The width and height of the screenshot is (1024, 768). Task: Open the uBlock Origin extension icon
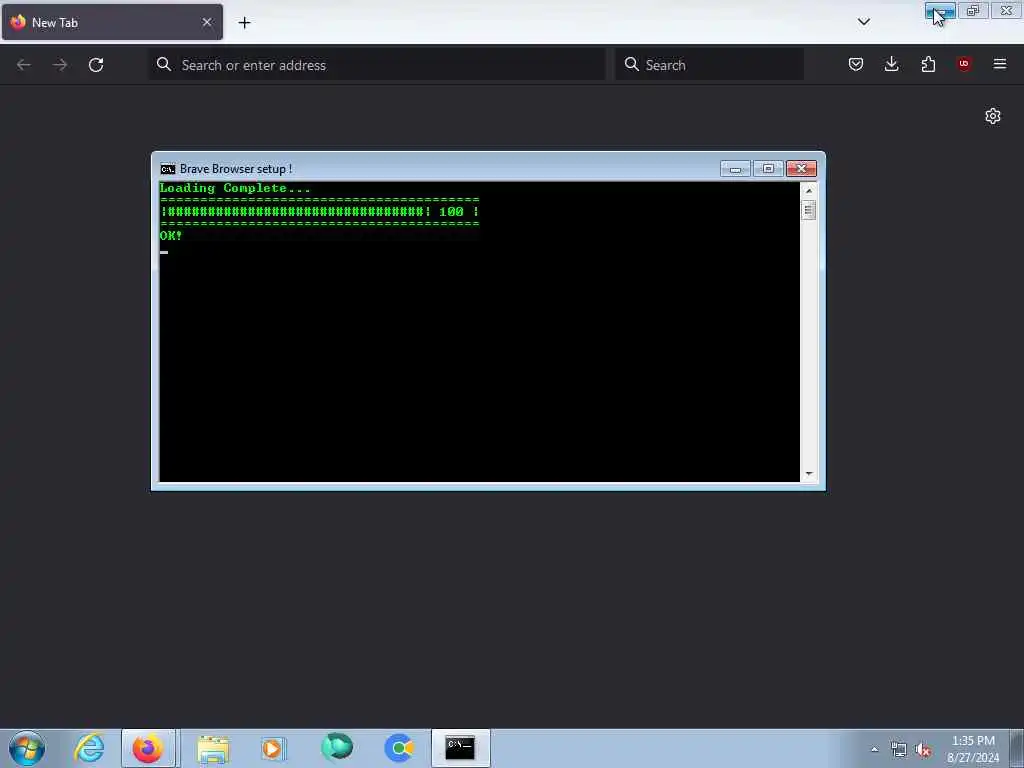tap(964, 64)
